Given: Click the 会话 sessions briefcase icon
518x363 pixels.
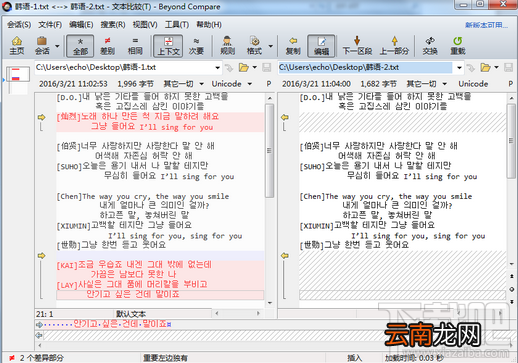Looking at the screenshot, I should [x=42, y=41].
